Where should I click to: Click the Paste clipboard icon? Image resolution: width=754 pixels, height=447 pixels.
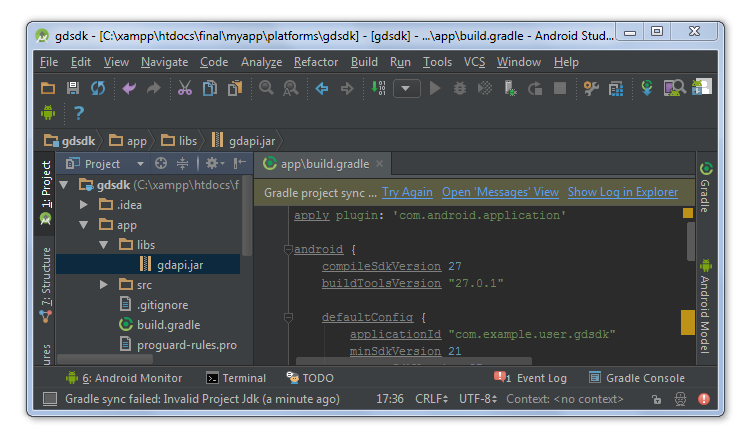coord(235,88)
